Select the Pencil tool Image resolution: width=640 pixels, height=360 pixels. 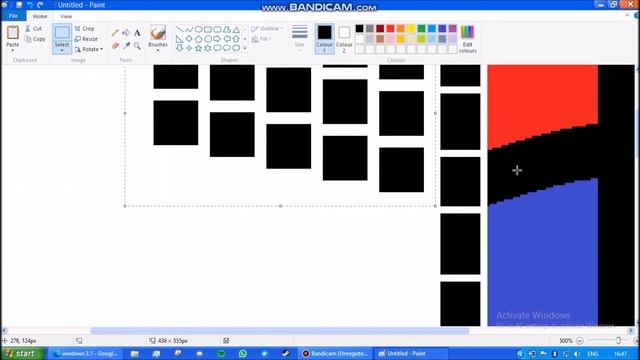coord(115,33)
